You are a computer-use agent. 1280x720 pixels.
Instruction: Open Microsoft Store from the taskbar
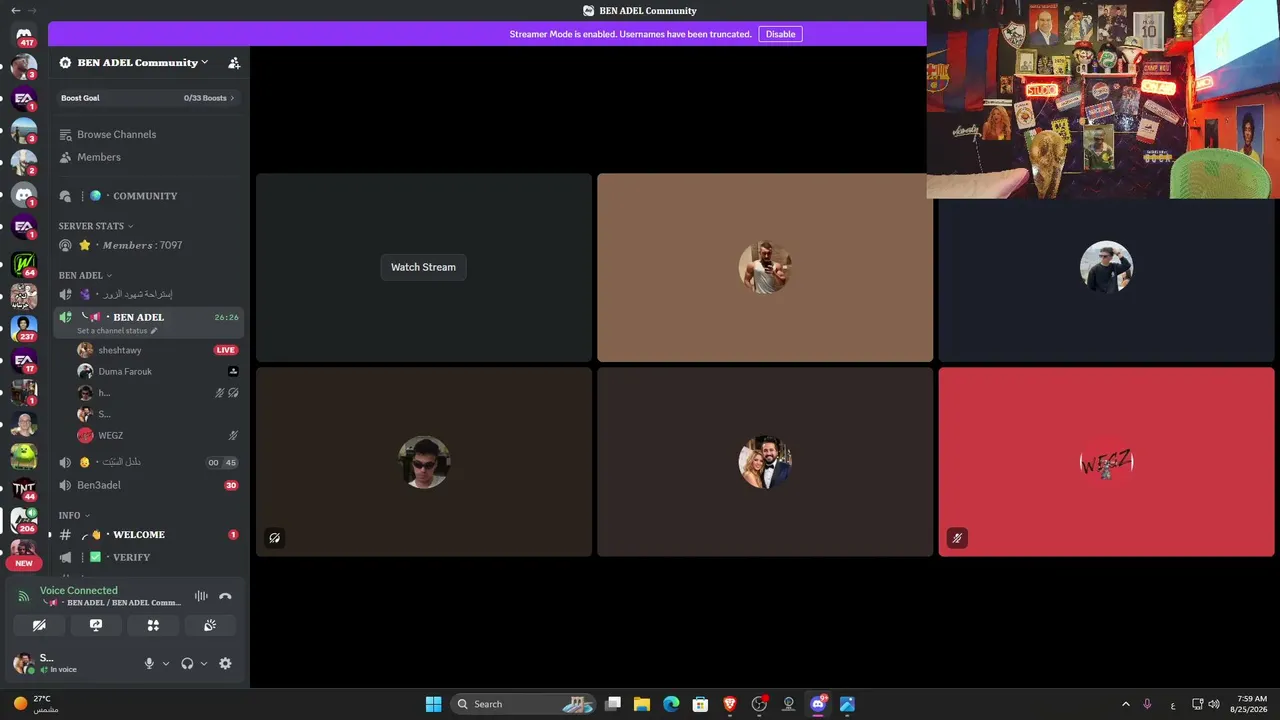pos(701,704)
